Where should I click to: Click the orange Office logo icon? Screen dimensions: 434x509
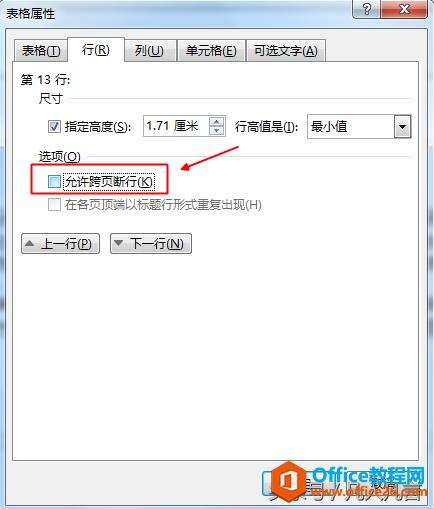click(x=289, y=479)
